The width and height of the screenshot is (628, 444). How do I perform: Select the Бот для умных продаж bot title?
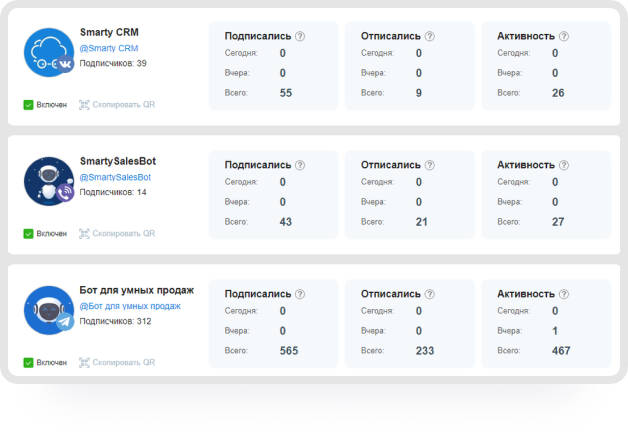(137, 290)
